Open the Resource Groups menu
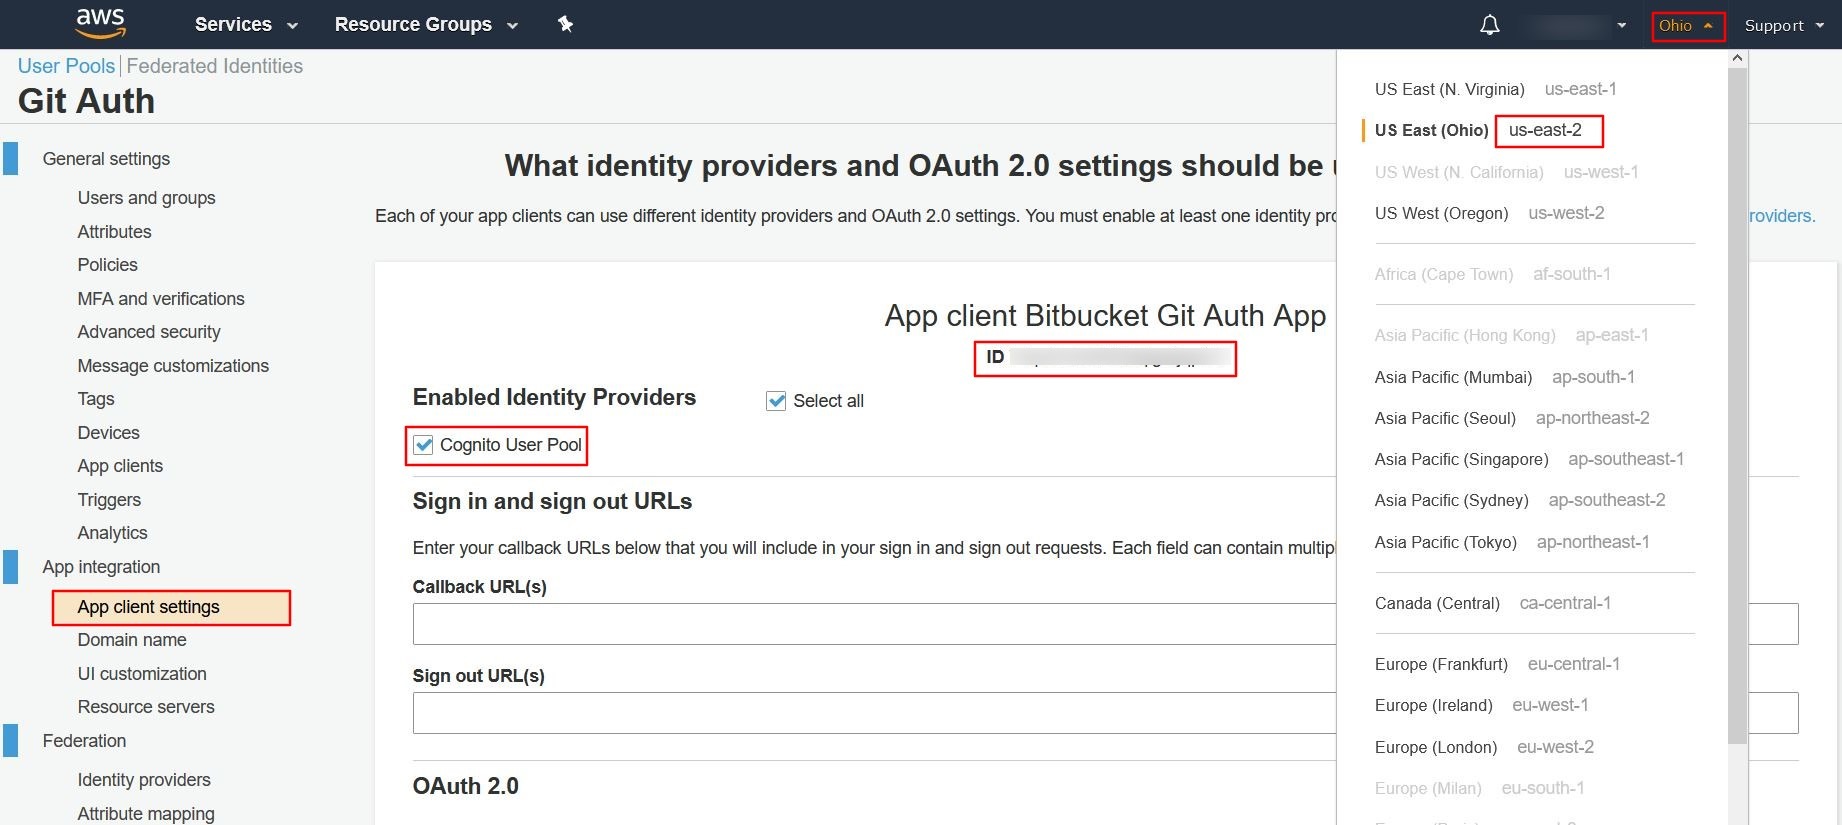Viewport: 1842px width, 825px height. [413, 25]
